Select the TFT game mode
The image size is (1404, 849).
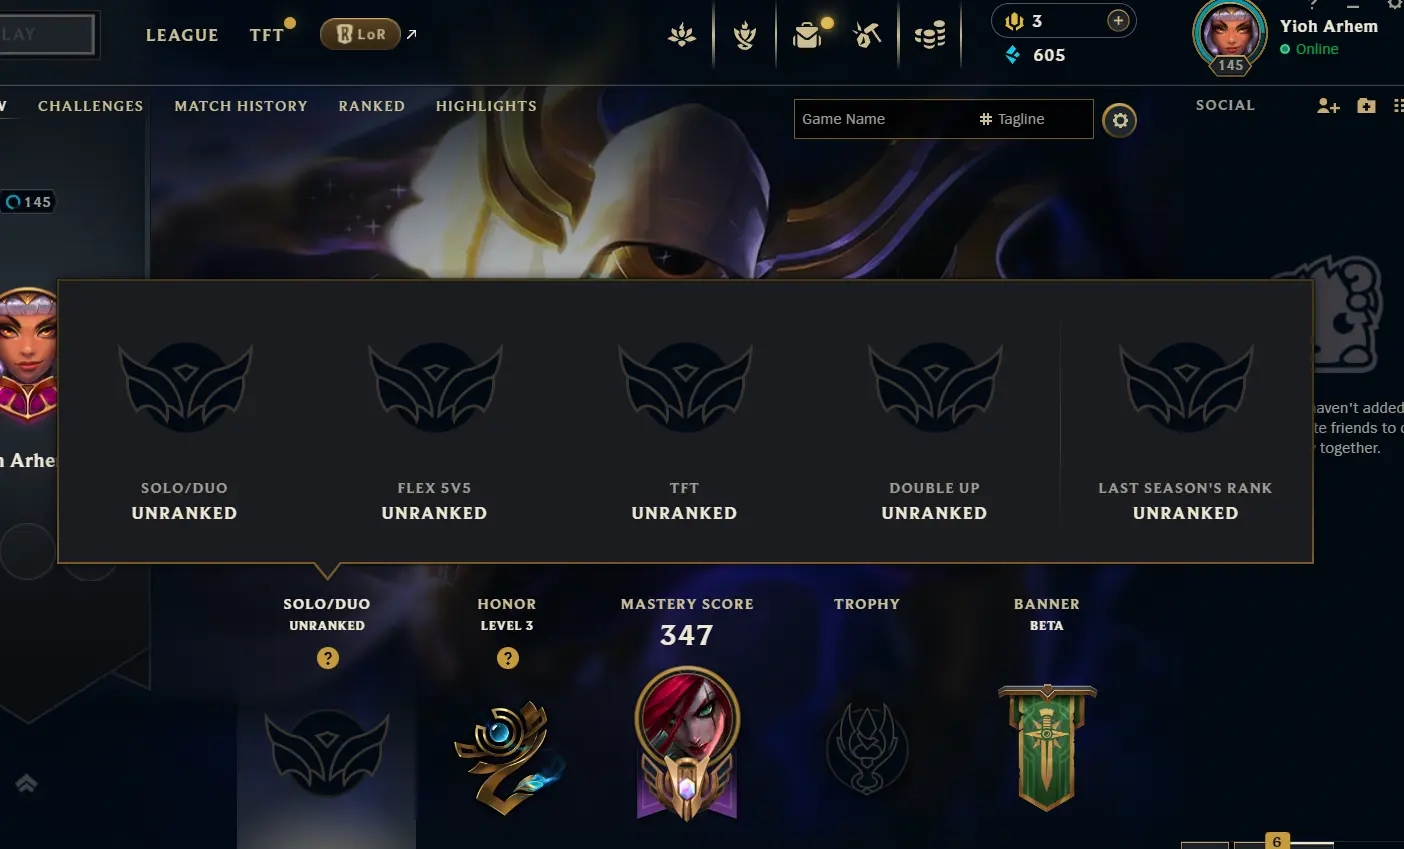[267, 35]
